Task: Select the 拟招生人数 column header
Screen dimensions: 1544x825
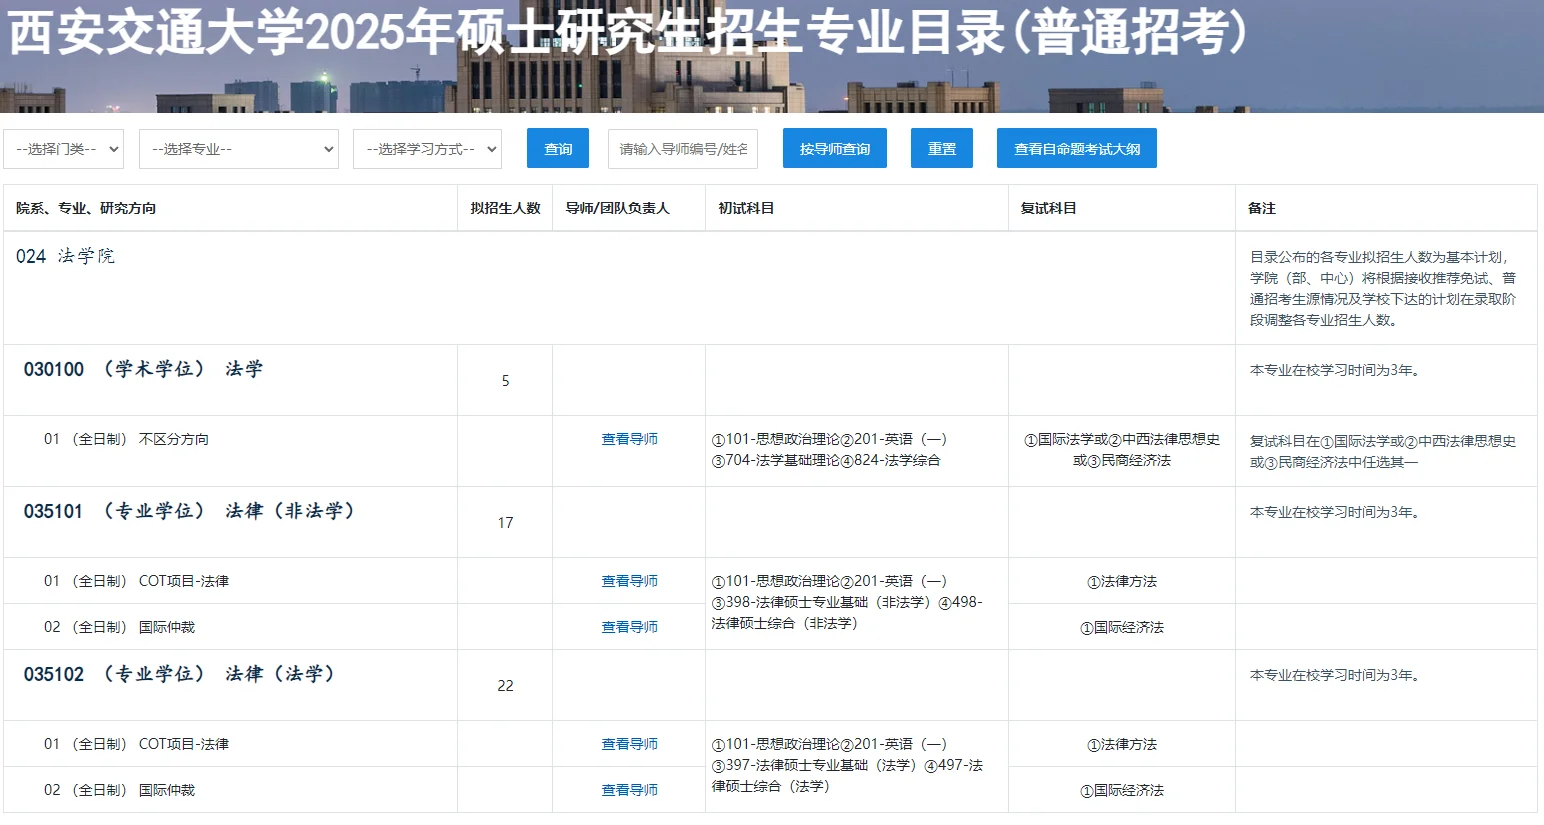Action: tap(505, 208)
